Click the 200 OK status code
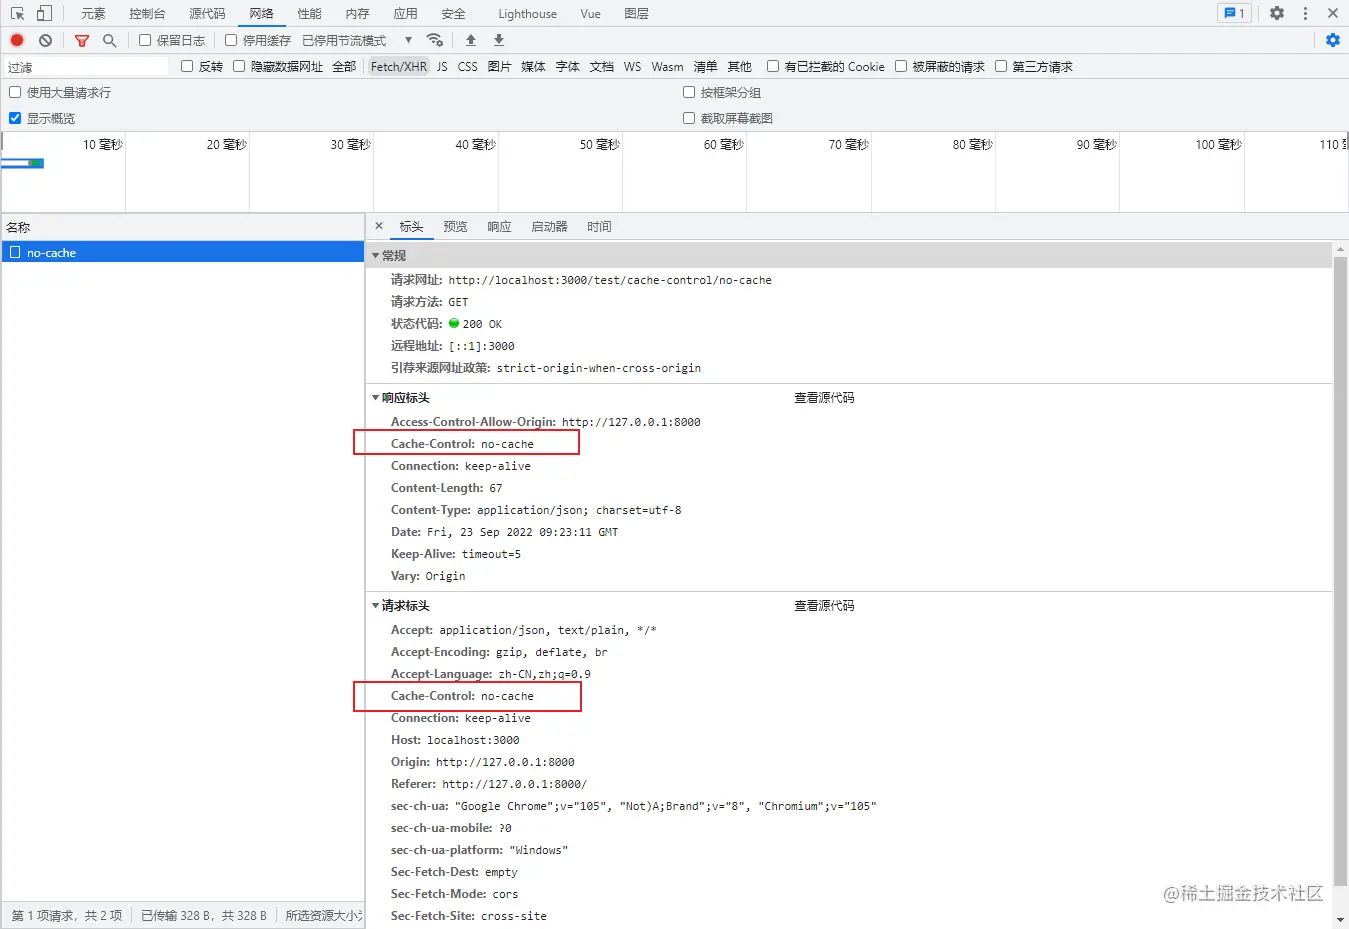The height and width of the screenshot is (929, 1349). (x=482, y=324)
